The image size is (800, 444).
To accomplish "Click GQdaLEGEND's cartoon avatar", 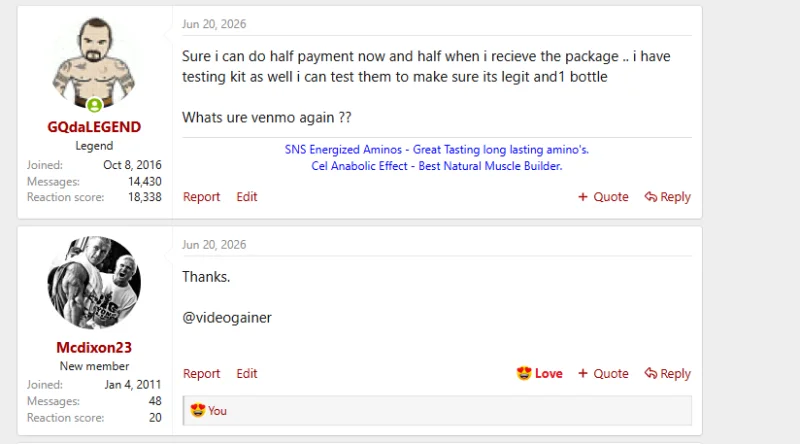I will (x=94, y=62).
